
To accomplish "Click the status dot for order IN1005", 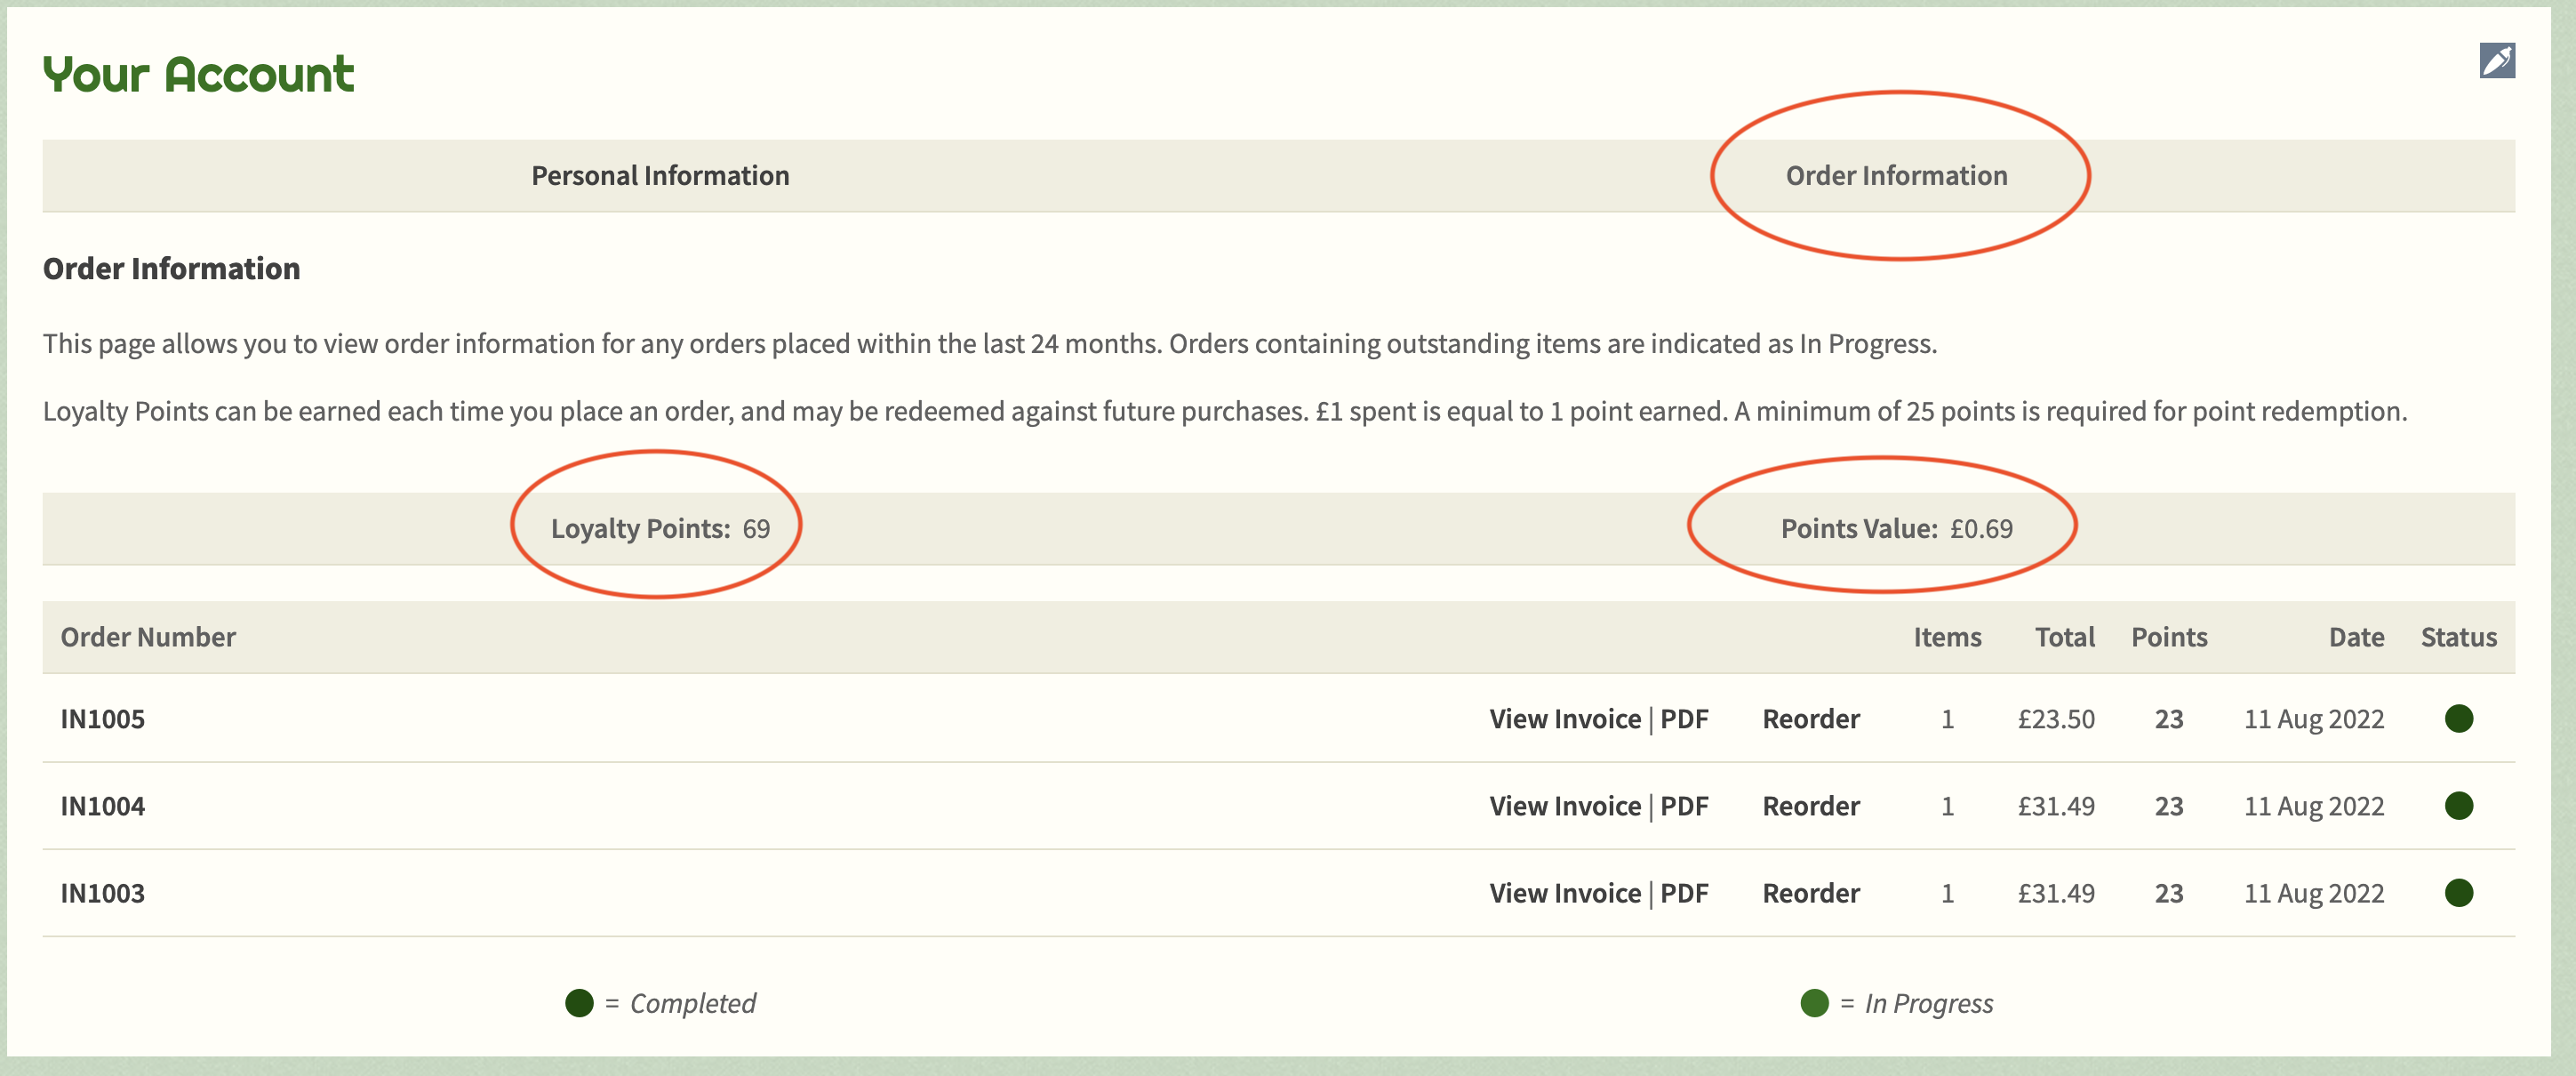I will tap(2458, 719).
